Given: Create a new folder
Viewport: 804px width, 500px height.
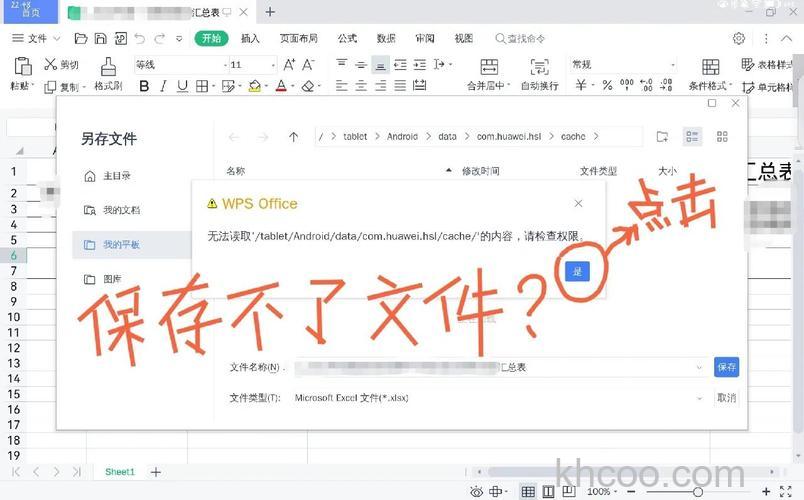Looking at the screenshot, I should pyautogui.click(x=662, y=136).
